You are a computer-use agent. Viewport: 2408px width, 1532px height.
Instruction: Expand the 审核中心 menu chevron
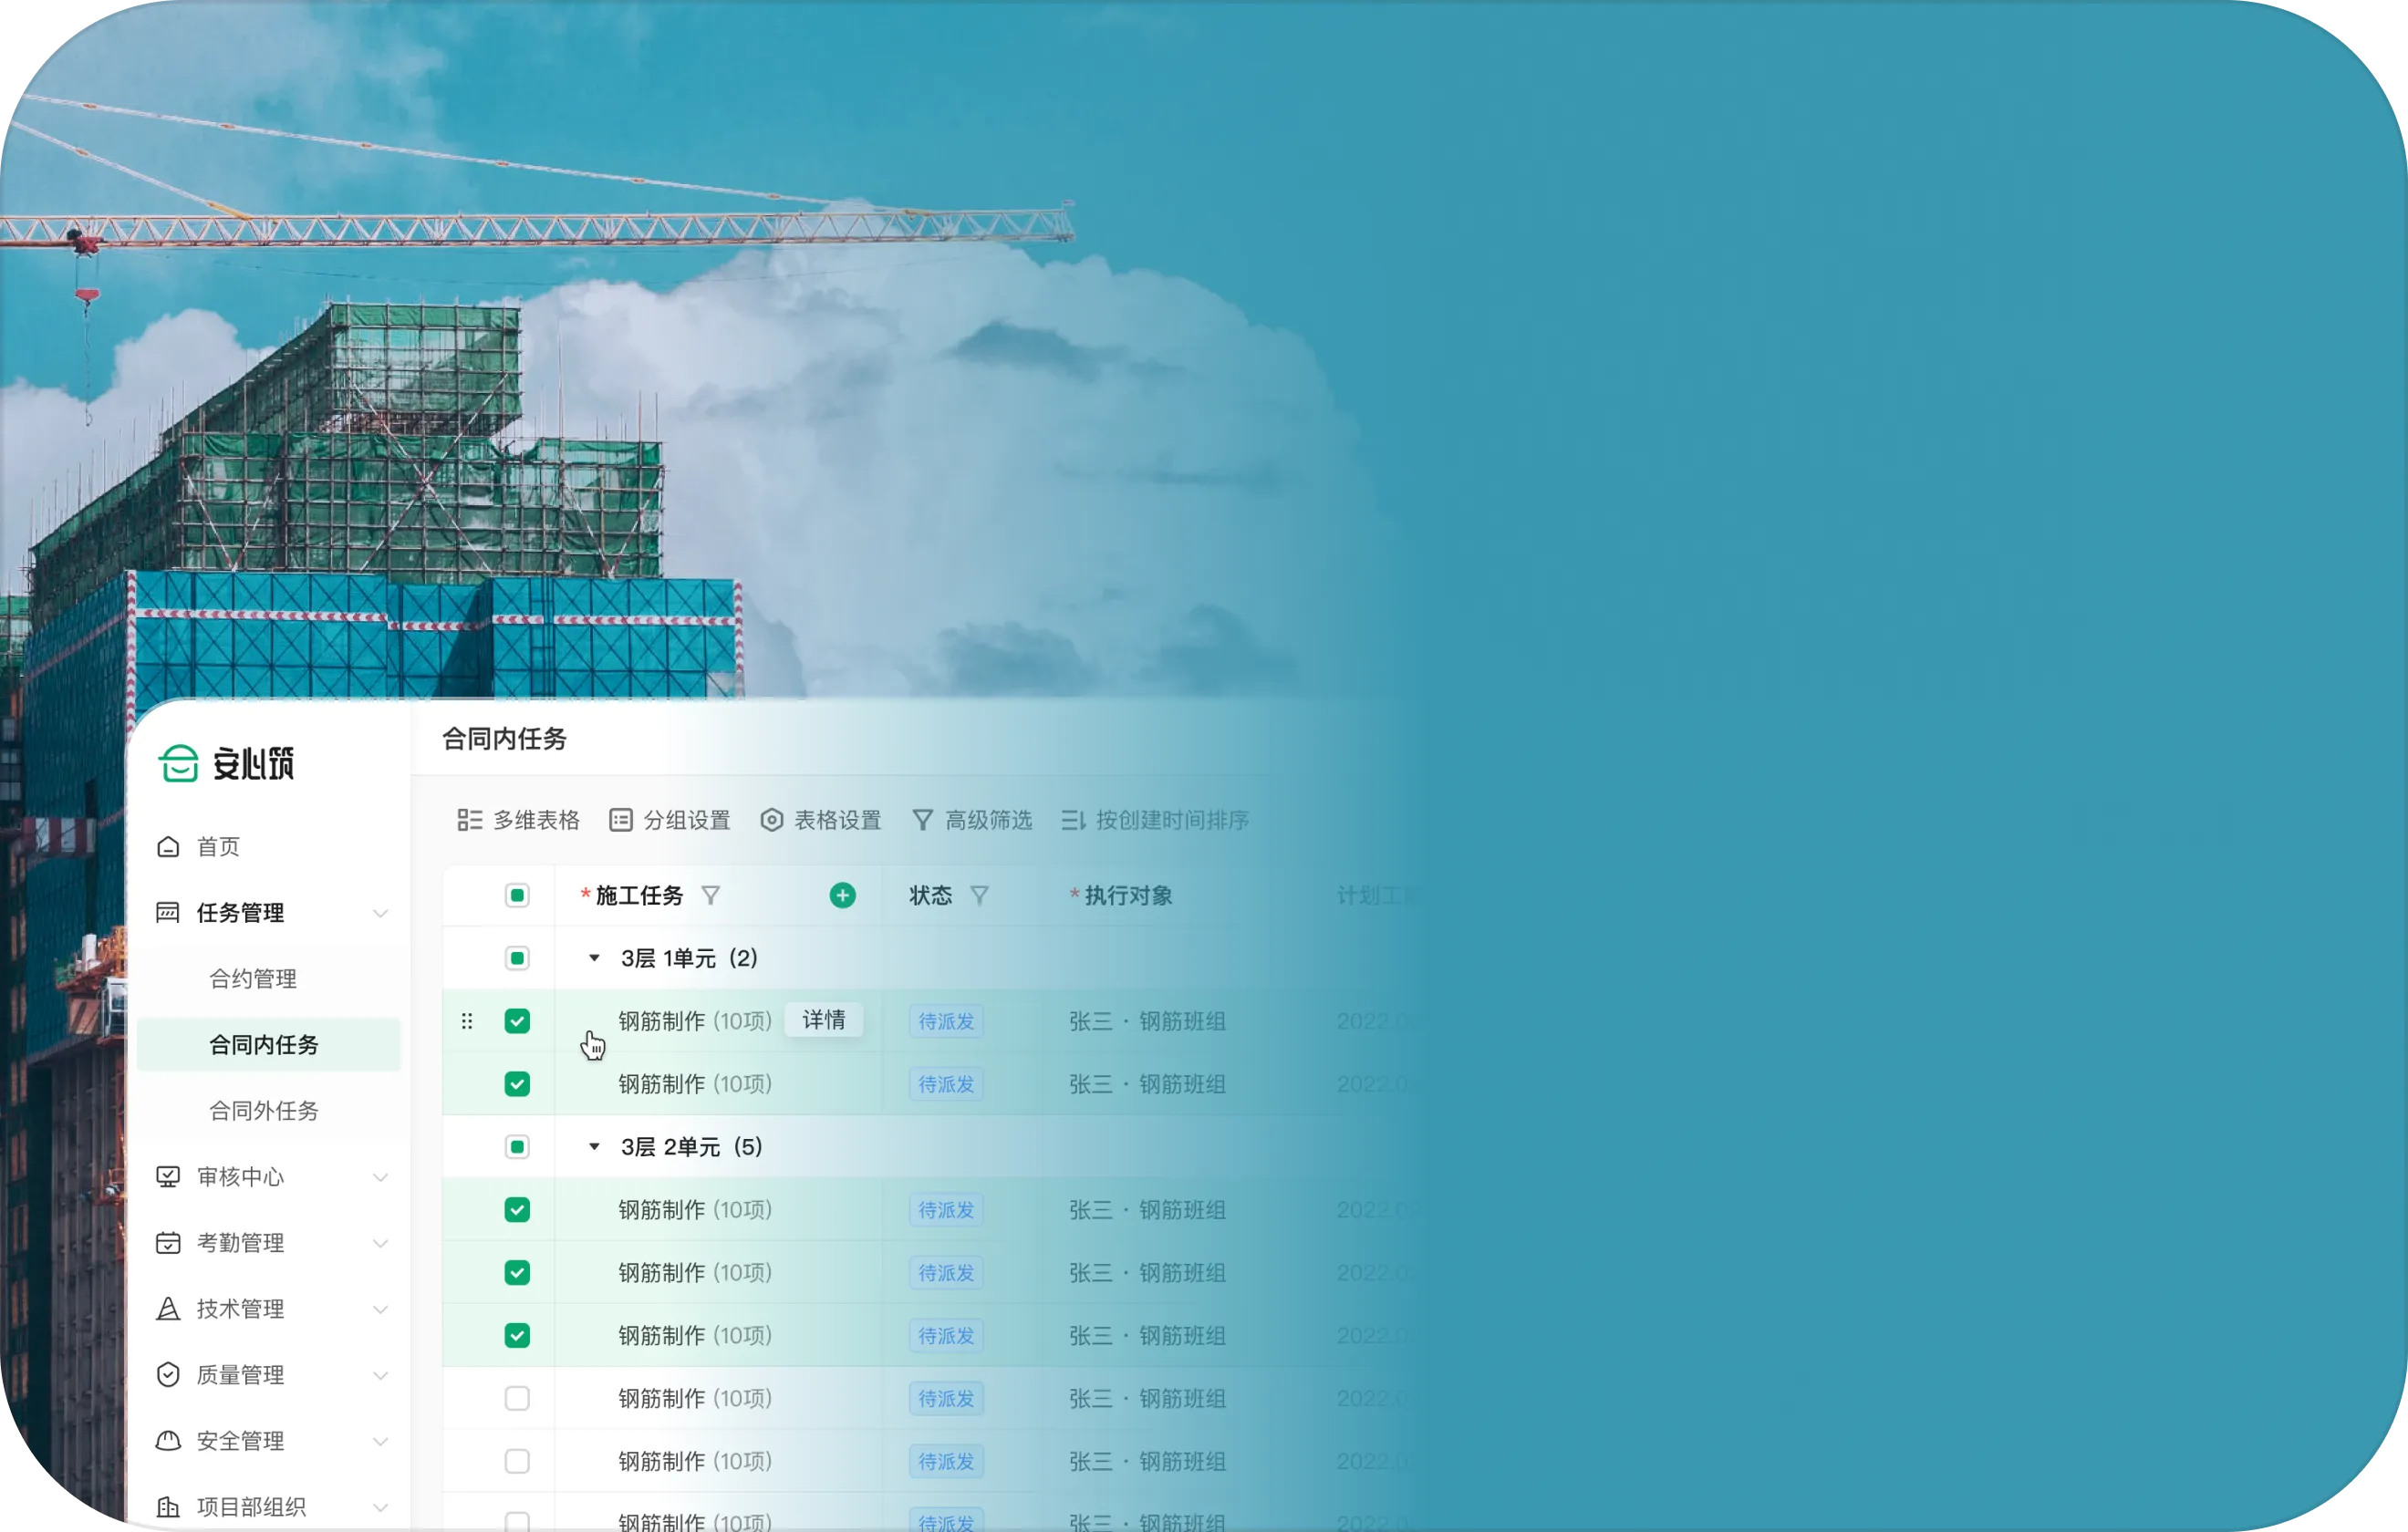pyautogui.click(x=380, y=1177)
